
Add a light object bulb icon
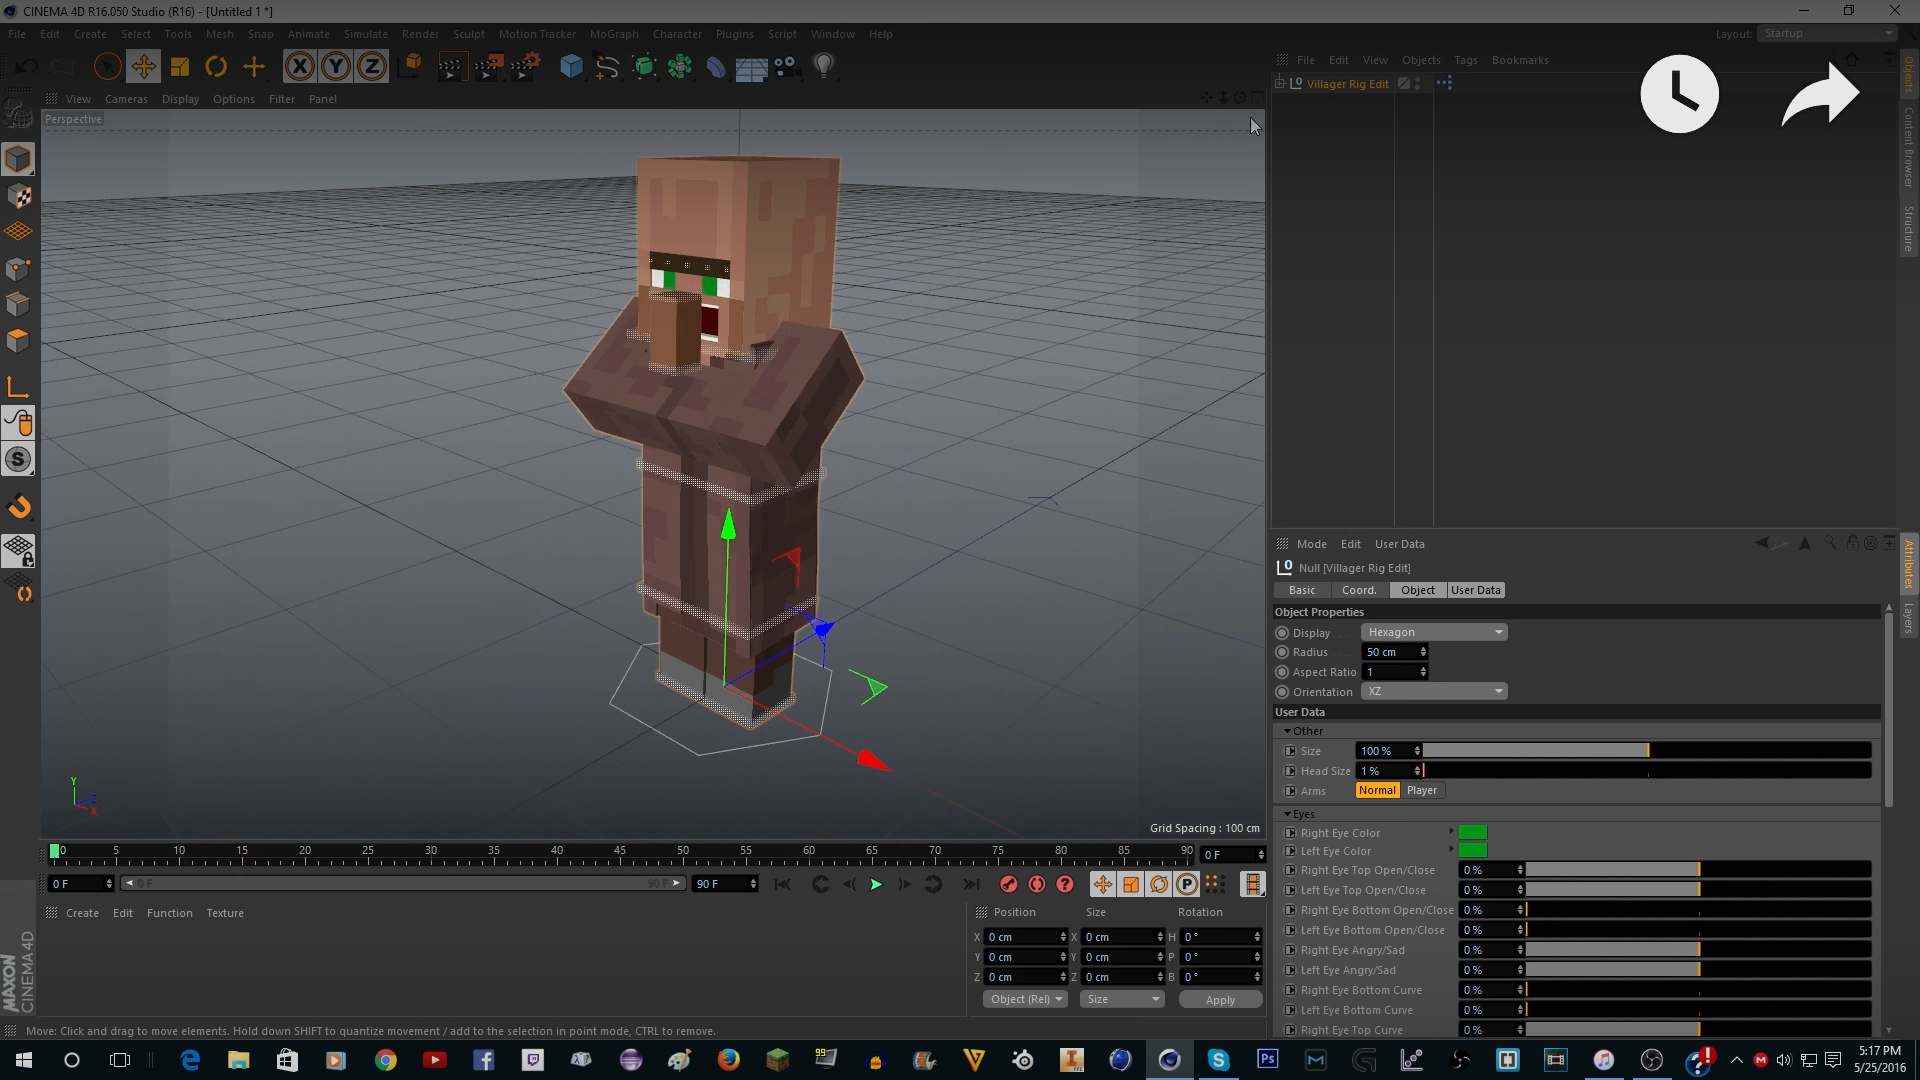(x=824, y=67)
